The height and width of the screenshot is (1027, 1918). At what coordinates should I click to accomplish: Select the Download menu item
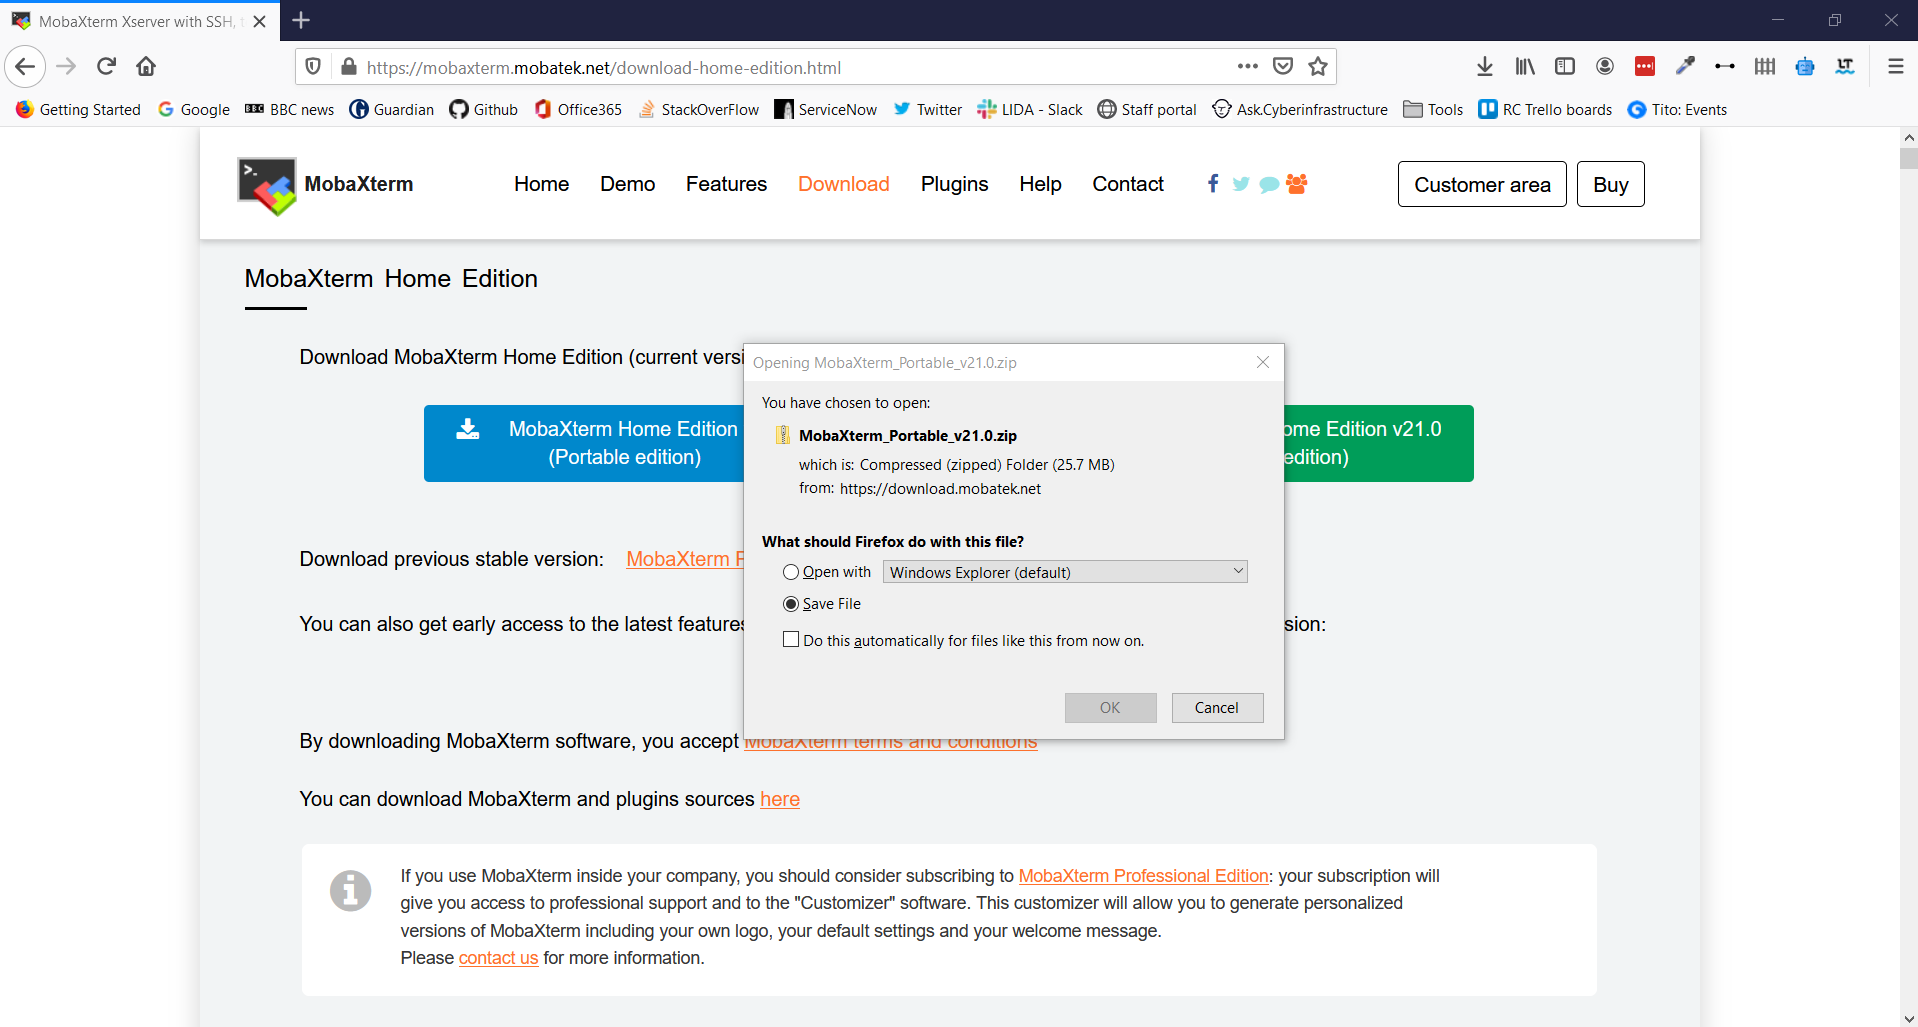pos(844,184)
